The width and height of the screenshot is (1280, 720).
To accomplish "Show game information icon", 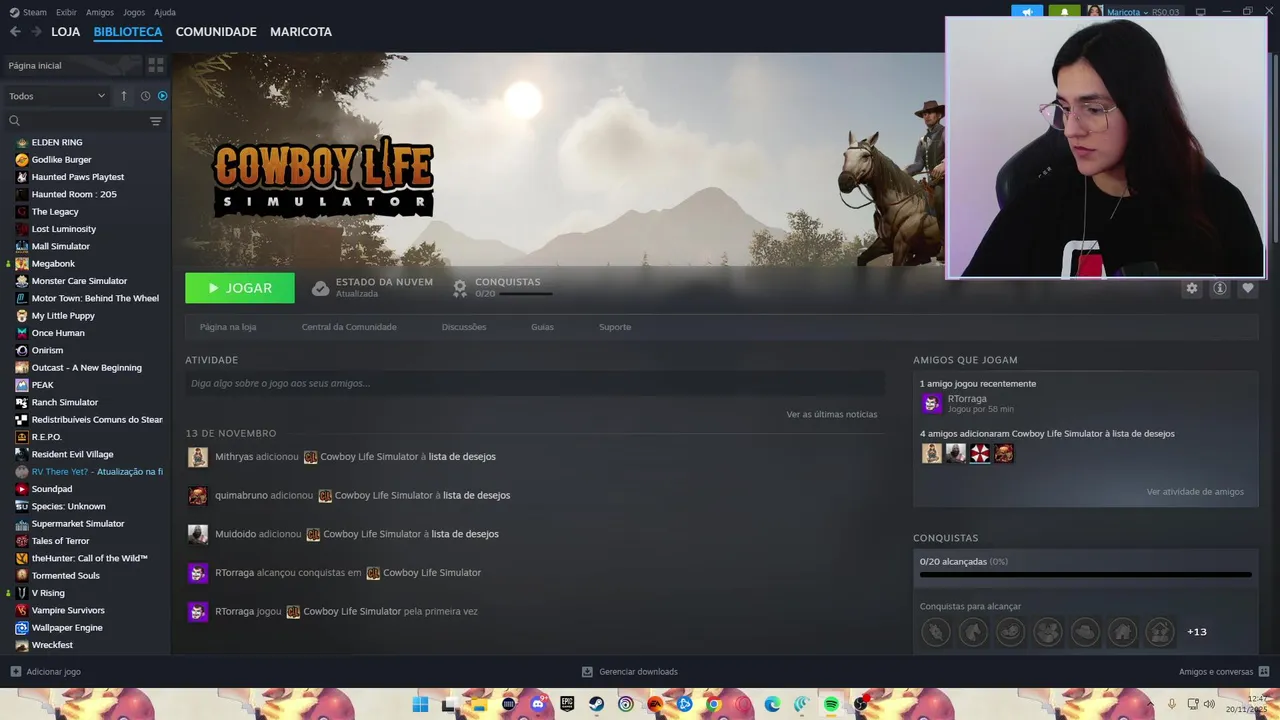I will [1219, 288].
